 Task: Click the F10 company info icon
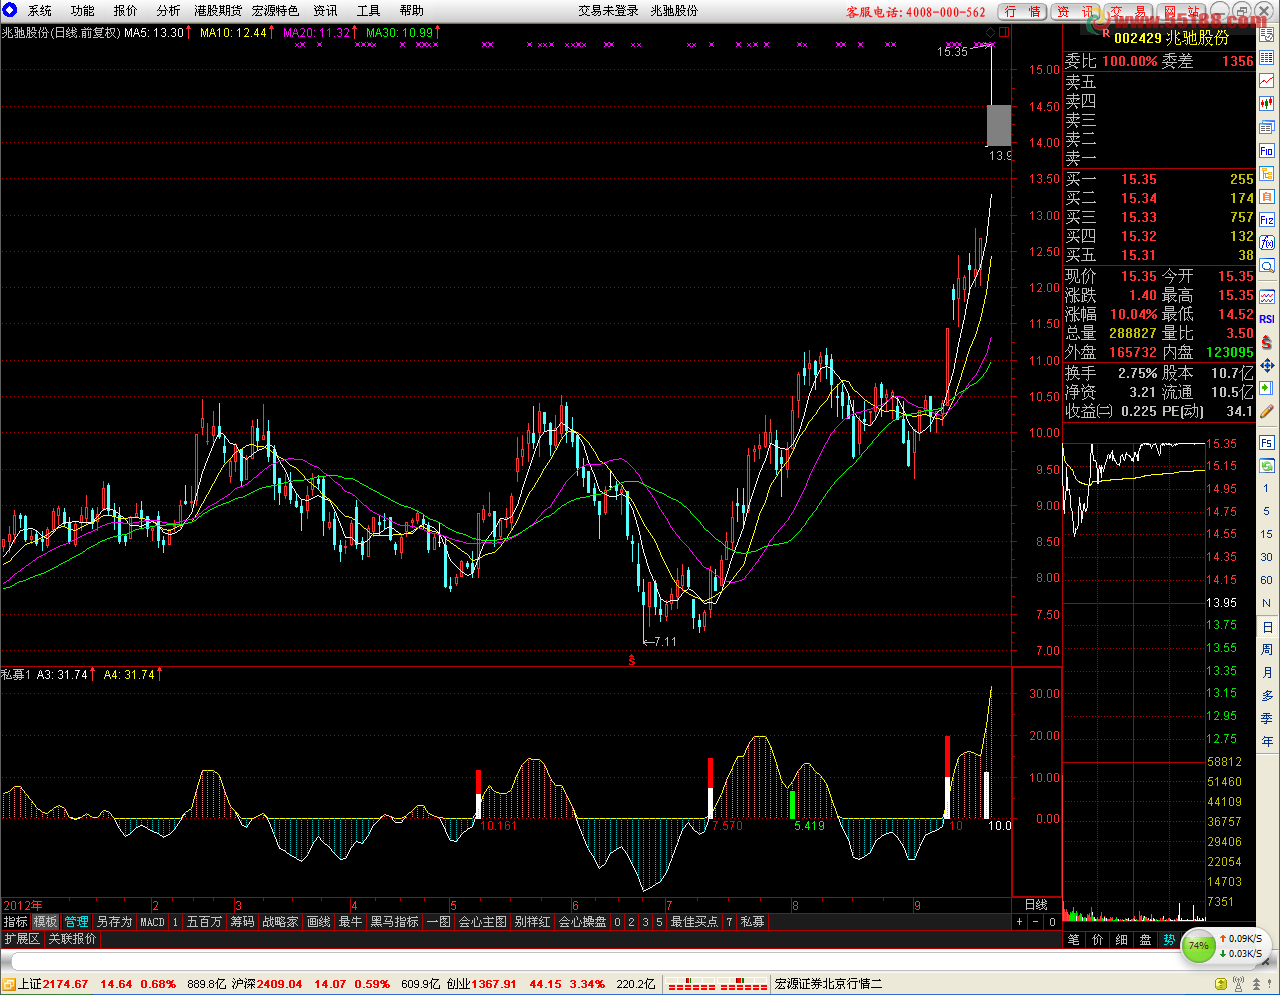click(x=1267, y=151)
